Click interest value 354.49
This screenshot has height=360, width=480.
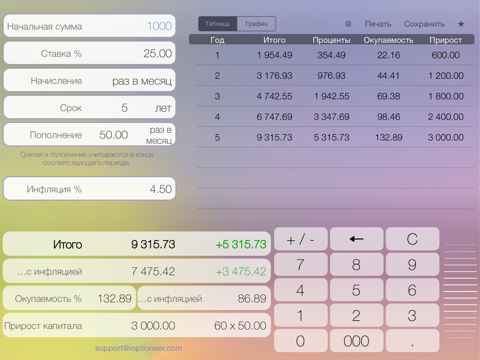coord(331,55)
